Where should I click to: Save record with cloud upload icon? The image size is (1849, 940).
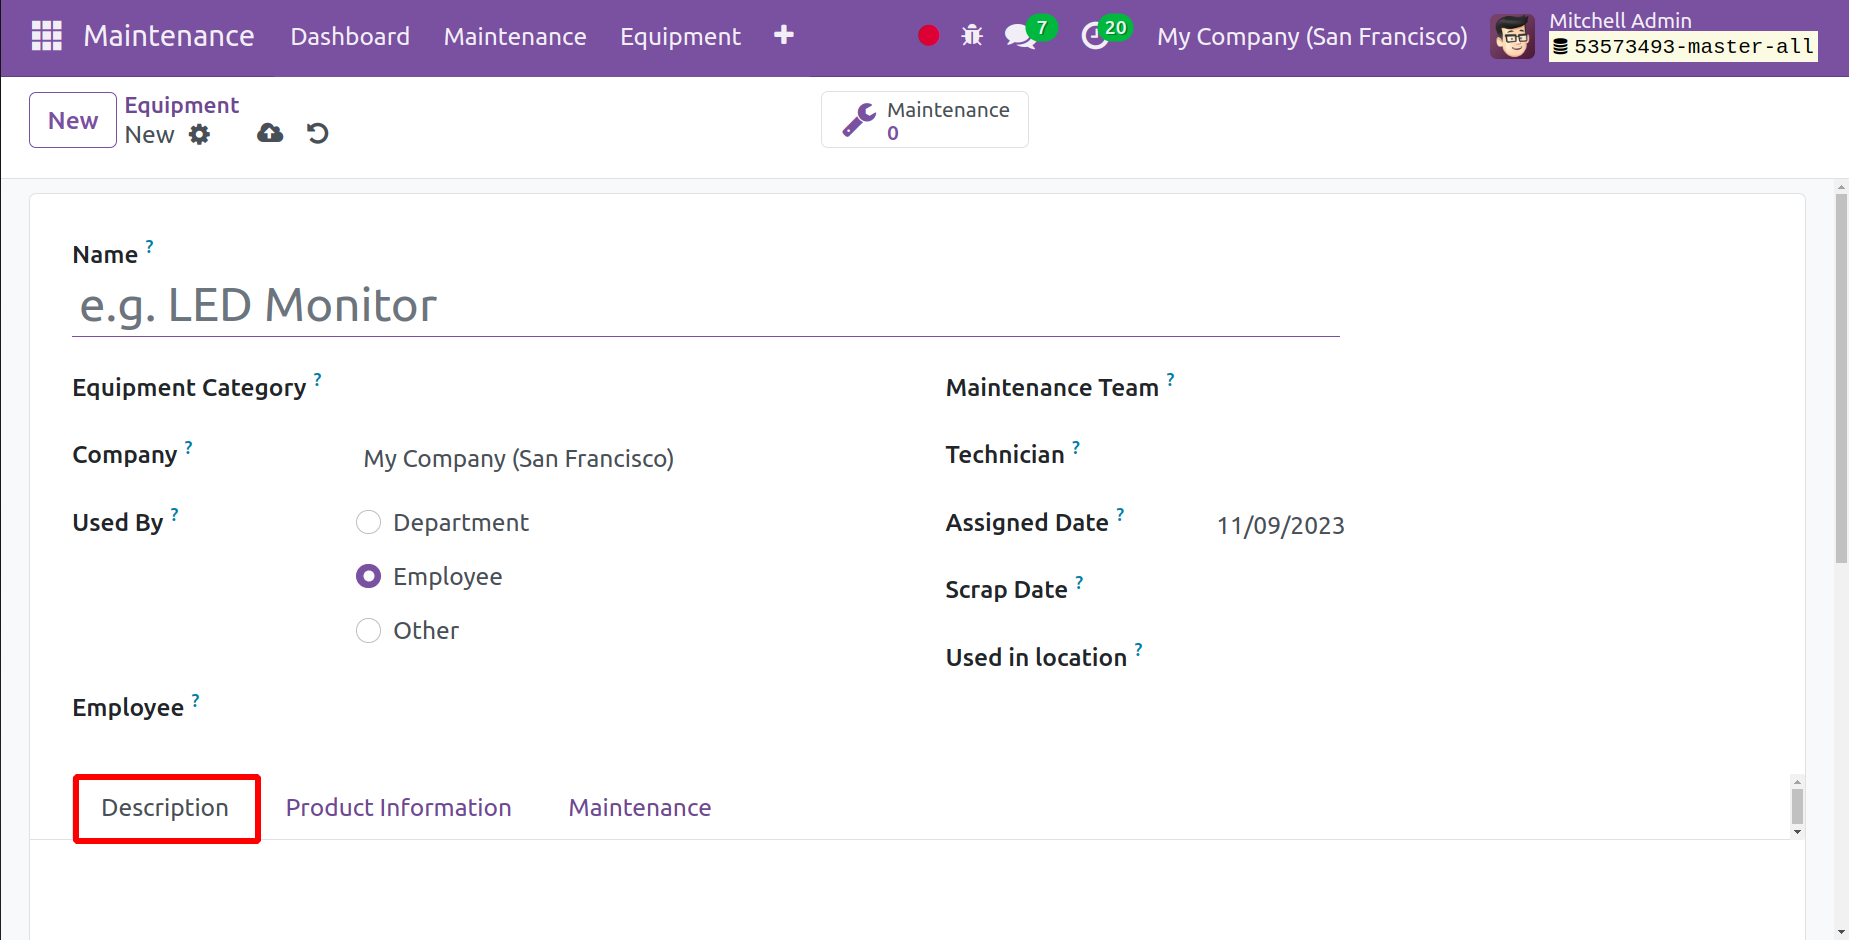point(270,133)
